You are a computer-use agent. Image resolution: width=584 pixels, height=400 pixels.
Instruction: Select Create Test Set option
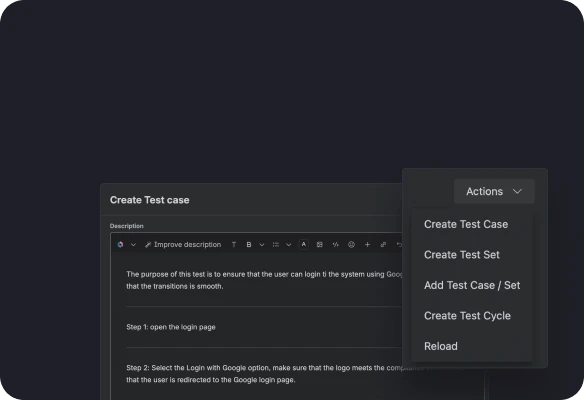(x=462, y=255)
